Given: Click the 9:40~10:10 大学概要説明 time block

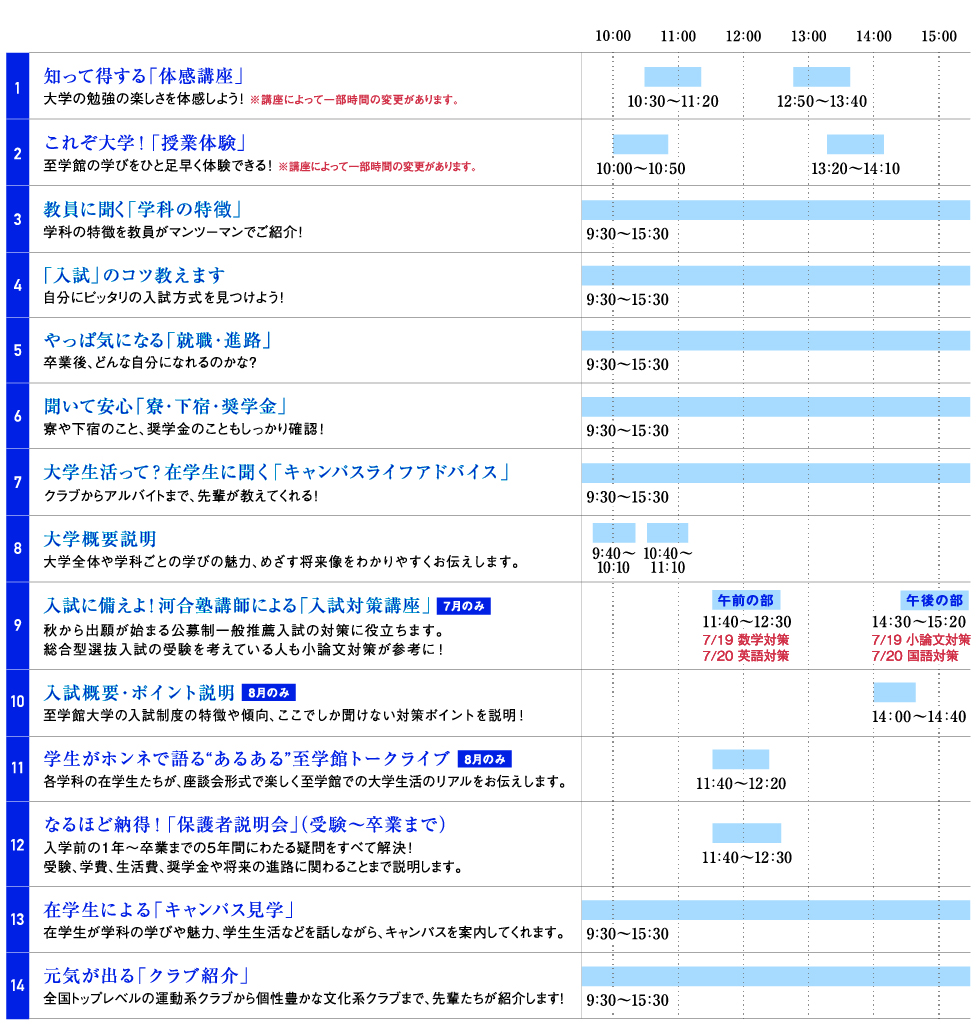Looking at the screenshot, I should click(x=613, y=533).
